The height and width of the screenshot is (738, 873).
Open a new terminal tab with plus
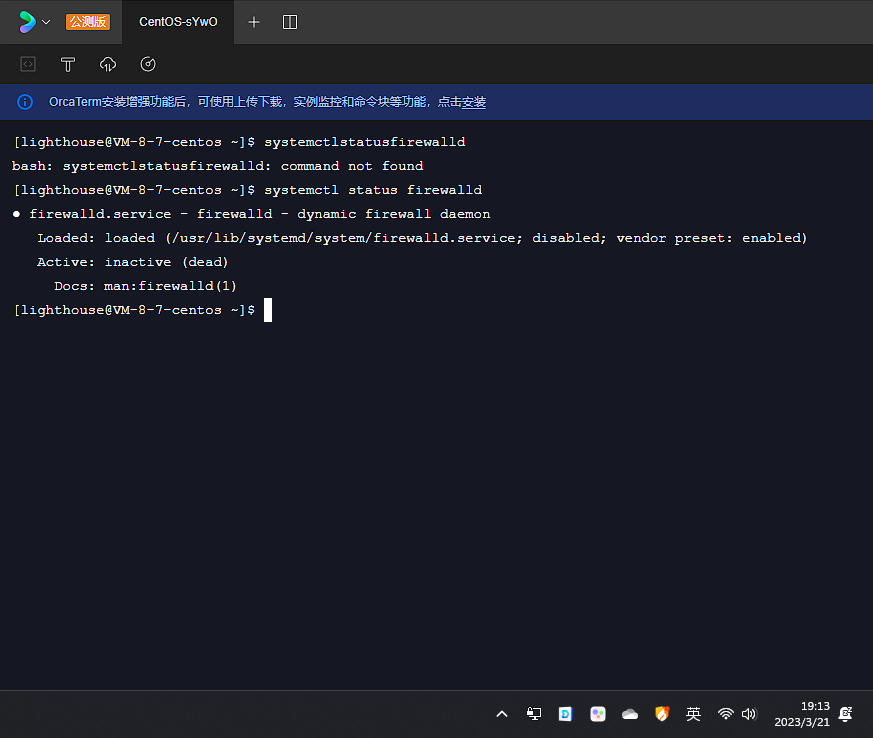tap(254, 22)
